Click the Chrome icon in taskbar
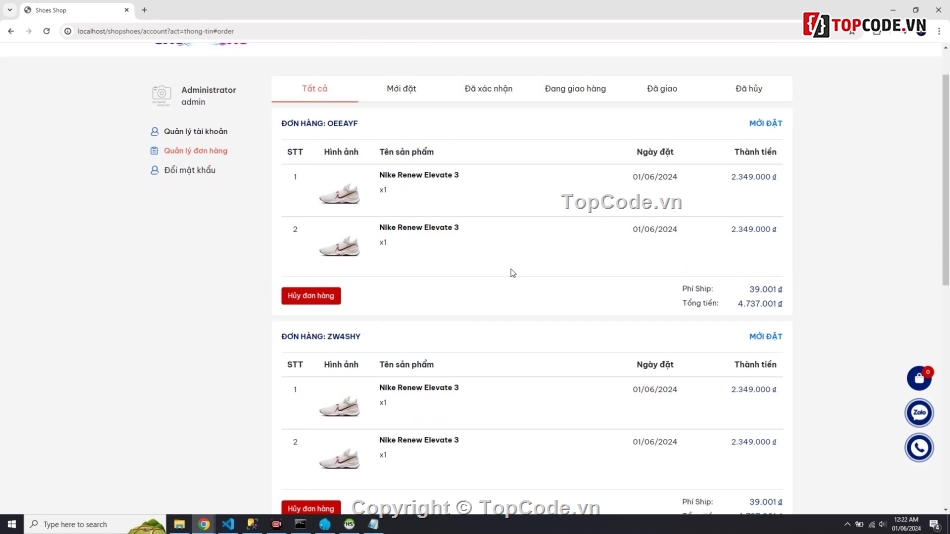The image size is (950, 534). click(x=204, y=524)
